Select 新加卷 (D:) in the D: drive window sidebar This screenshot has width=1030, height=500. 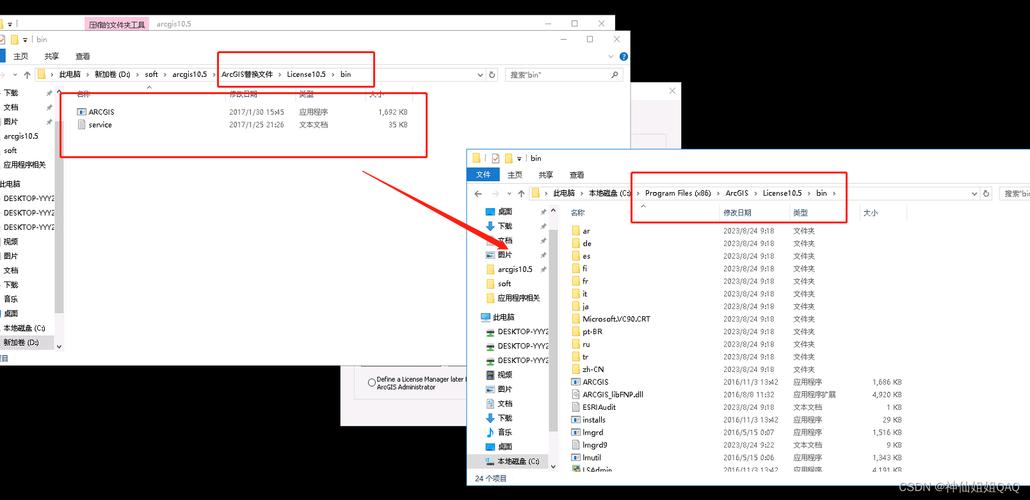[x=21, y=342]
